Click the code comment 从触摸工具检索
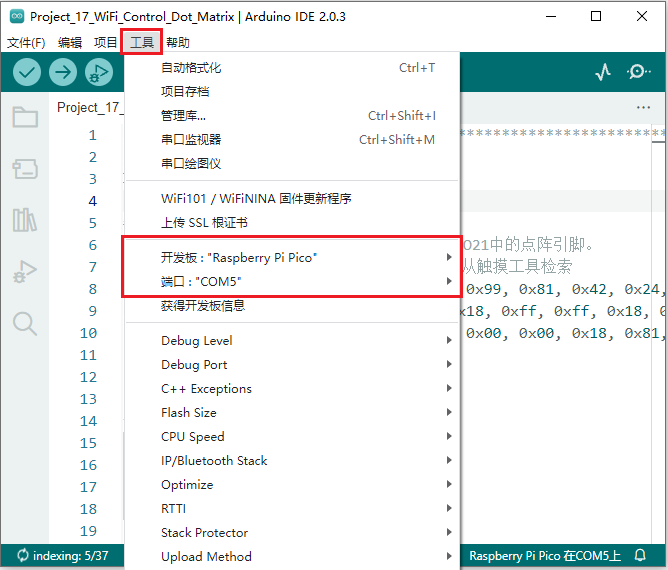Image resolution: width=668 pixels, height=570 pixels. (x=517, y=266)
